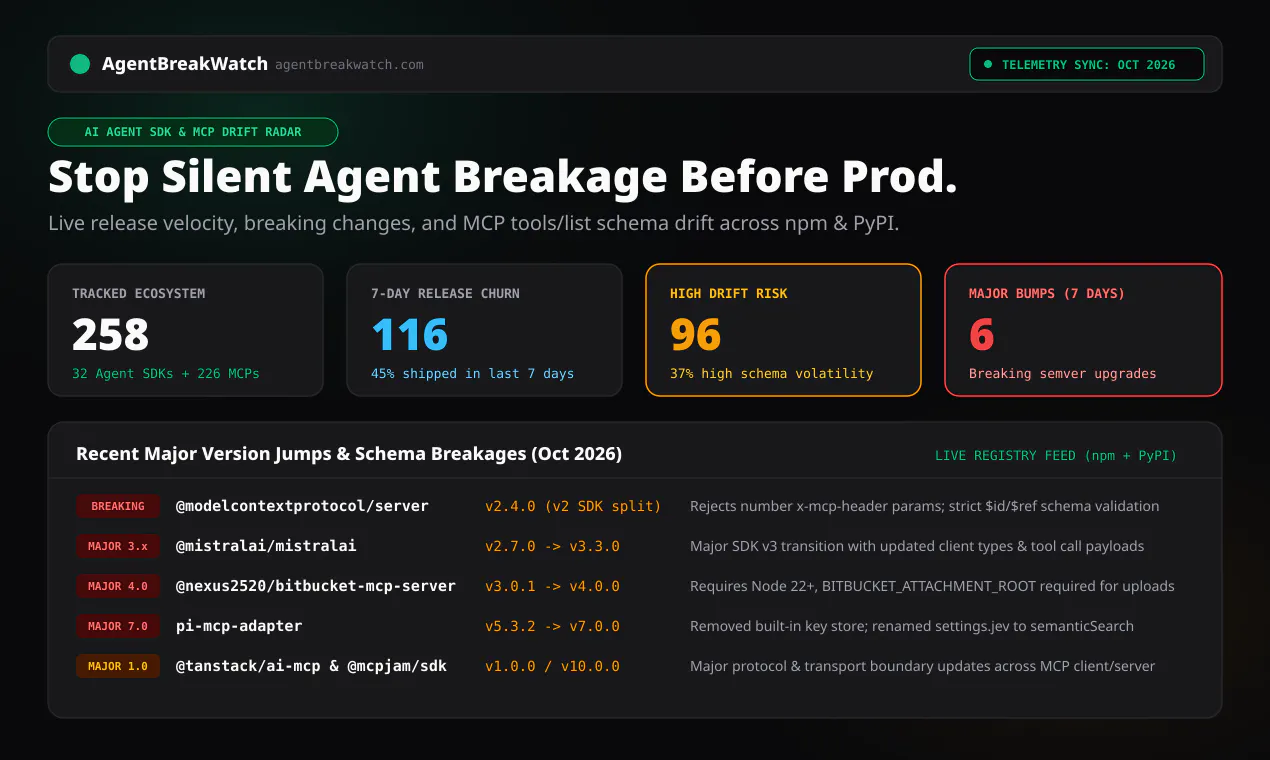
Task: Click the Stop Silent Agent Breakage headline
Action: (x=503, y=177)
